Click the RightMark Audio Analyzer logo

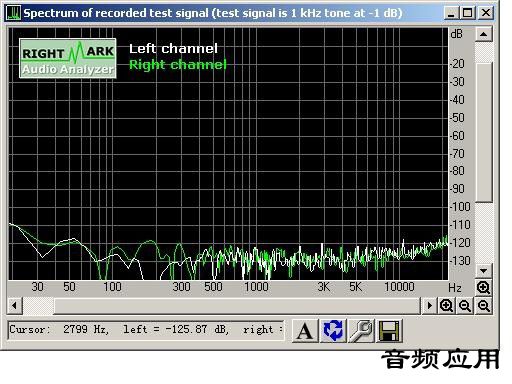68,58
